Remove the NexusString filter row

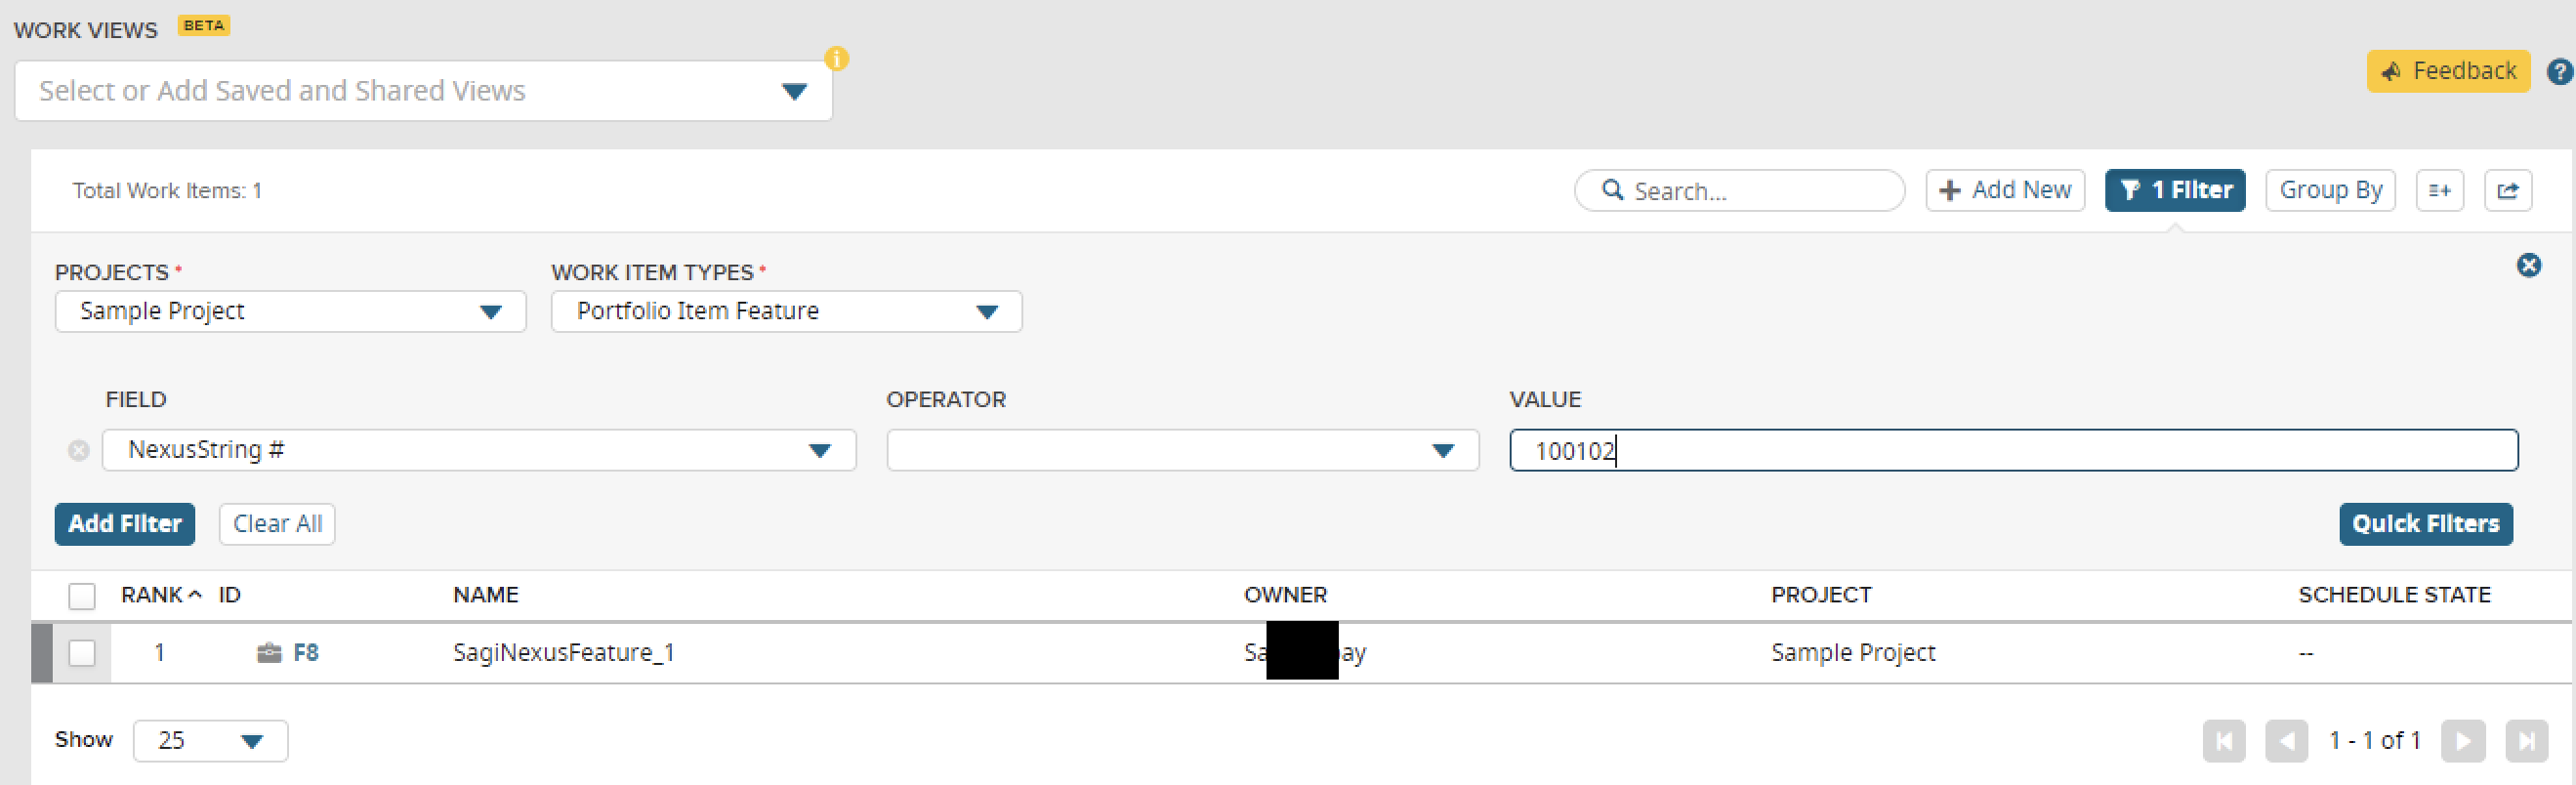79,450
